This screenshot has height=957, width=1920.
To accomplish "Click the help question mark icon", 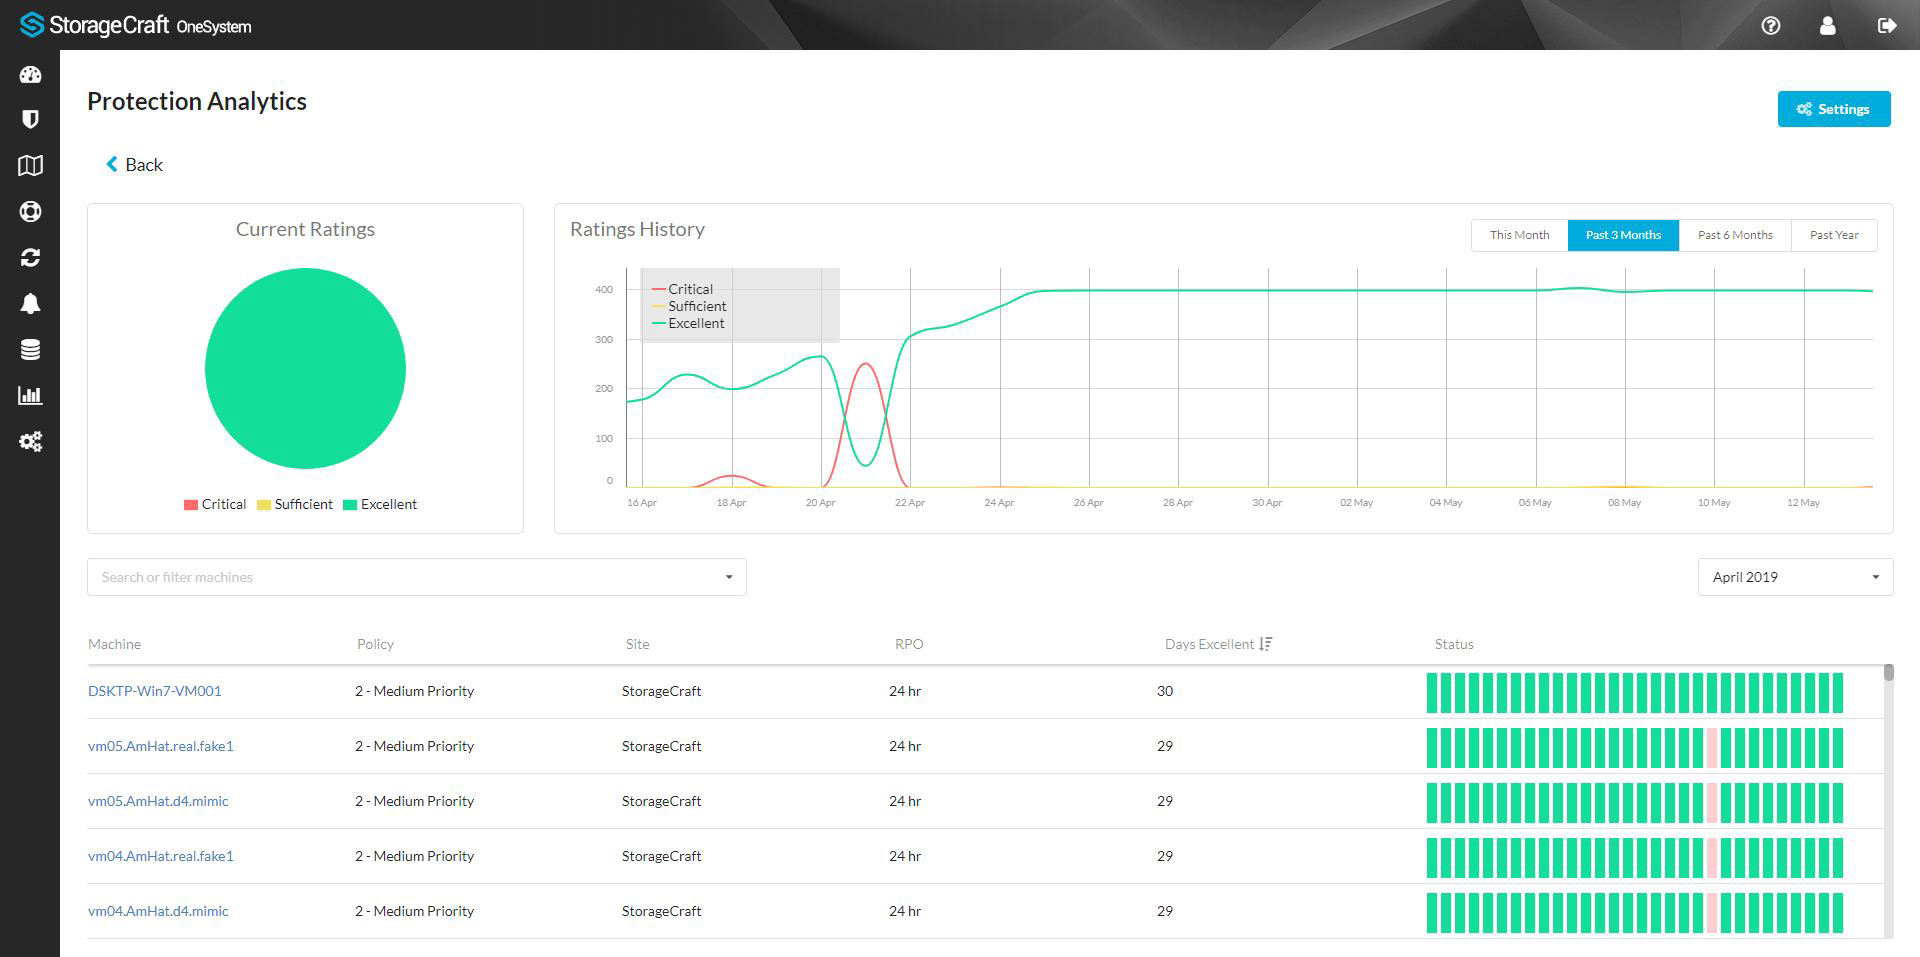I will [x=1770, y=26].
